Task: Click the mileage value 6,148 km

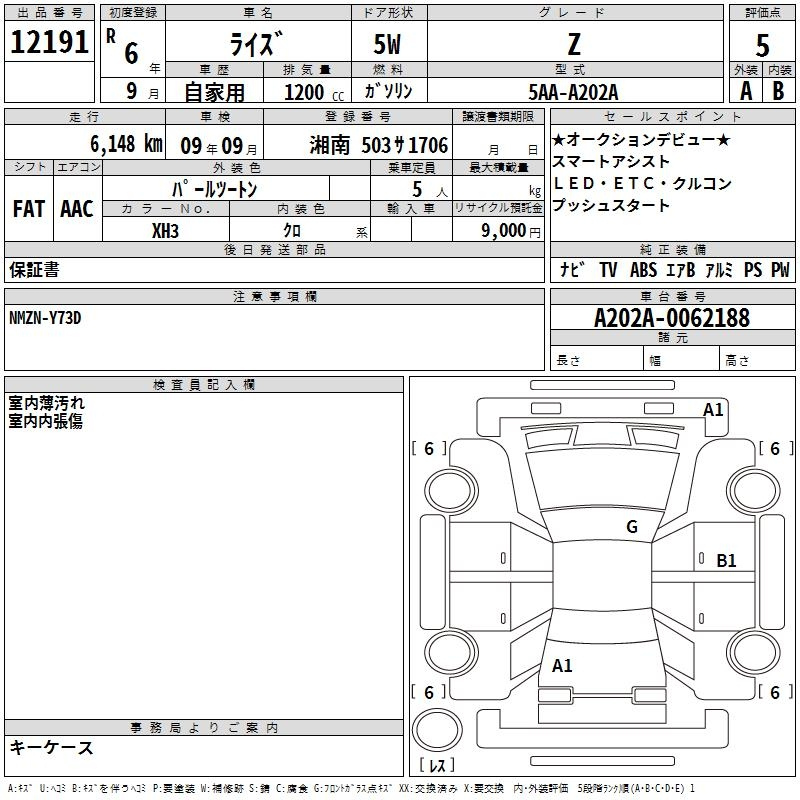Action: pos(110,144)
